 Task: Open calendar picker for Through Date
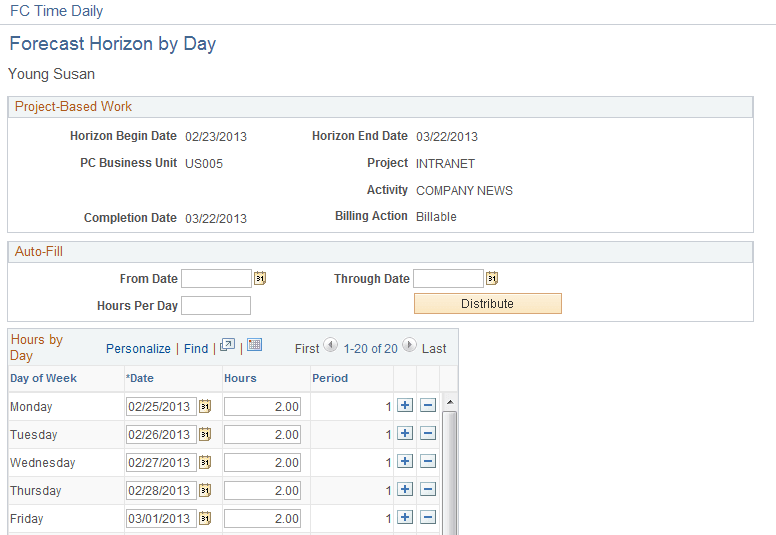[492, 279]
